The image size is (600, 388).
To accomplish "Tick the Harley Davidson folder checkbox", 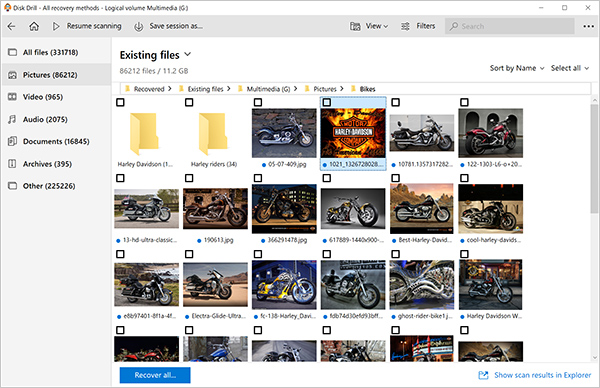I will pos(120,102).
